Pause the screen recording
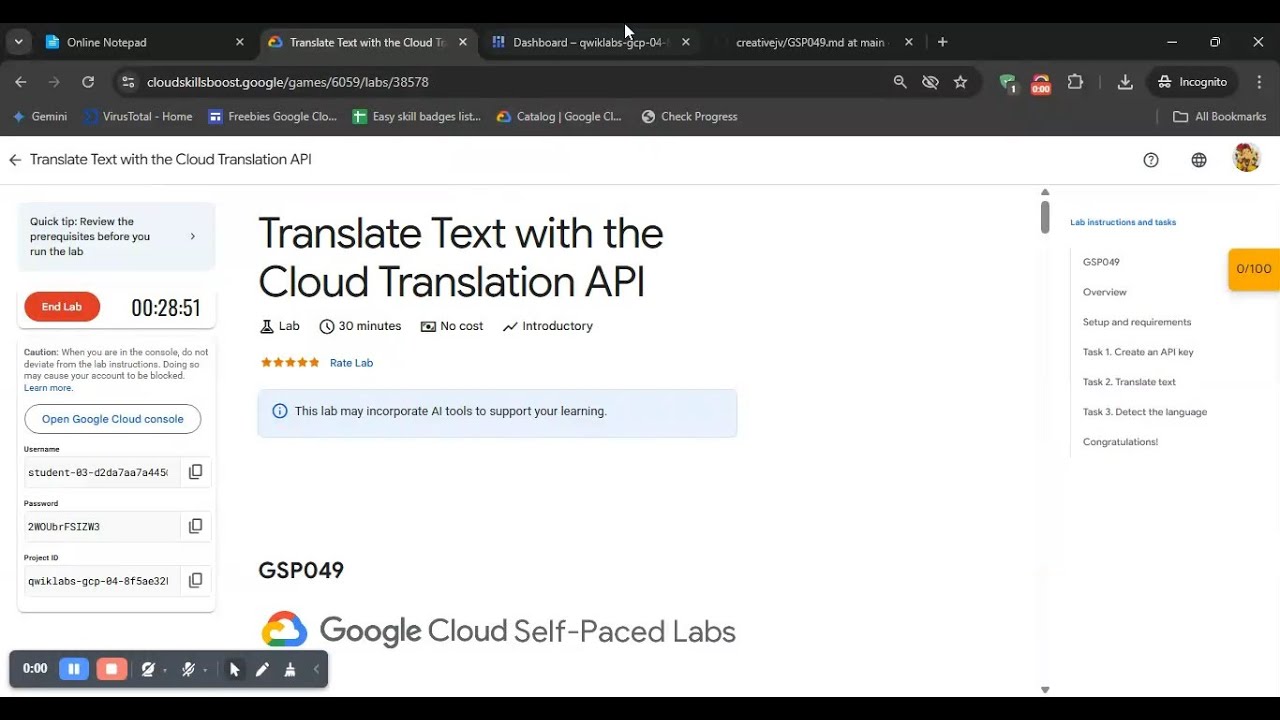The height and width of the screenshot is (720, 1280). click(74, 669)
